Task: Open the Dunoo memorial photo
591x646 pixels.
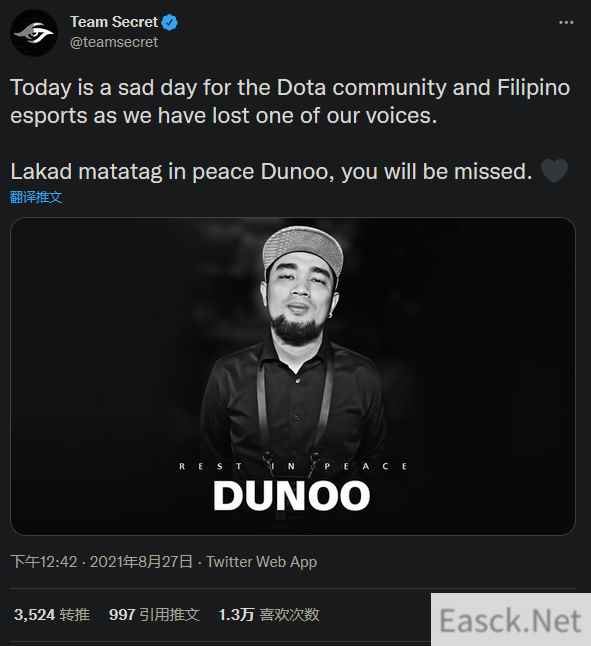Action: tap(292, 376)
